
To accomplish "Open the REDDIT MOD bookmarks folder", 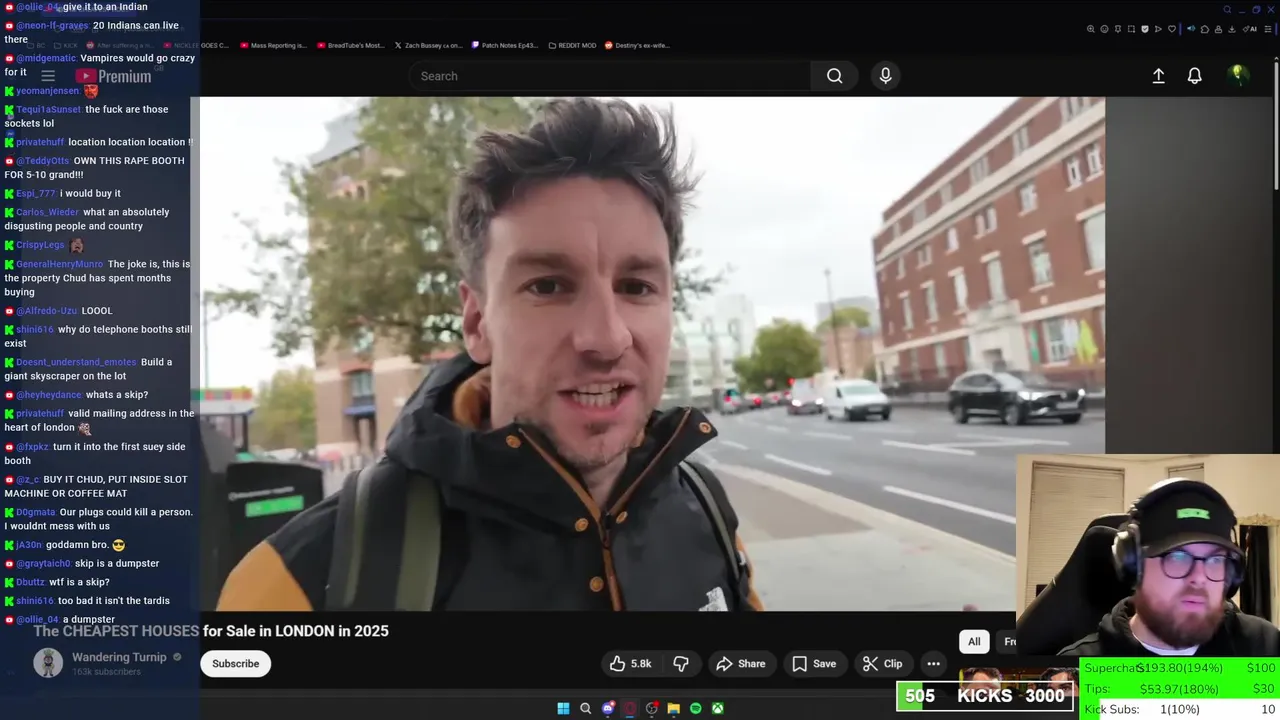I will click(572, 45).
